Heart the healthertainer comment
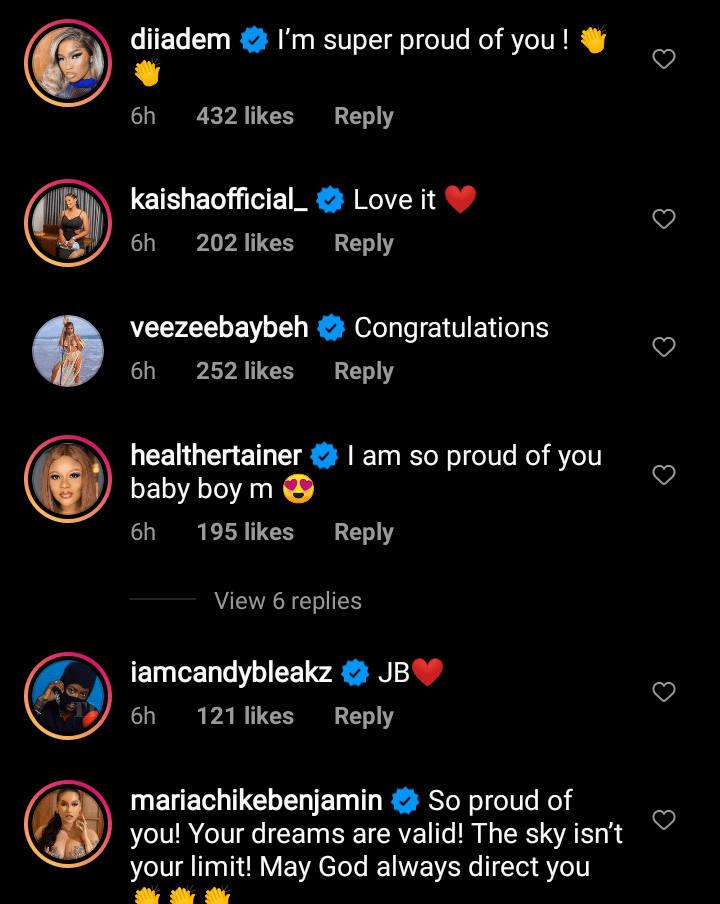Screen dimensions: 720x904 point(664,475)
